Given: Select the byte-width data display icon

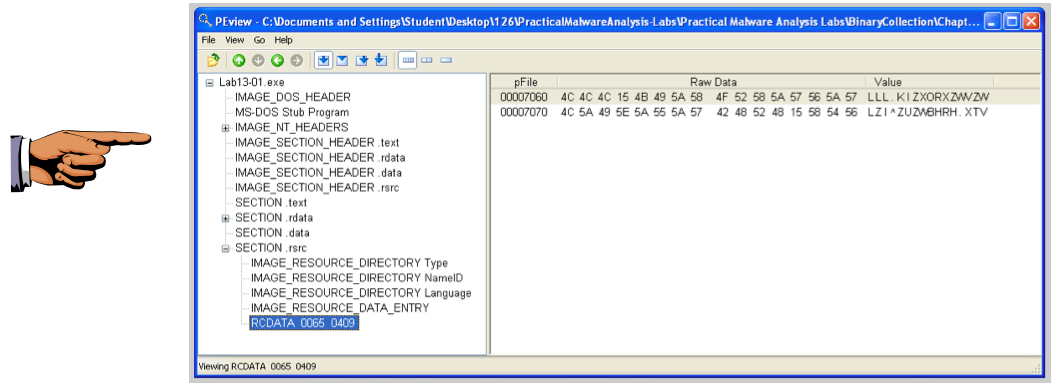Looking at the screenshot, I should [x=407, y=61].
